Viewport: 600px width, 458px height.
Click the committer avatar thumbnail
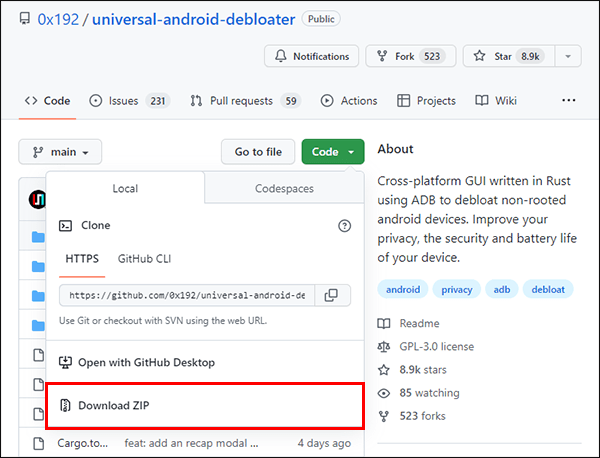[38, 199]
